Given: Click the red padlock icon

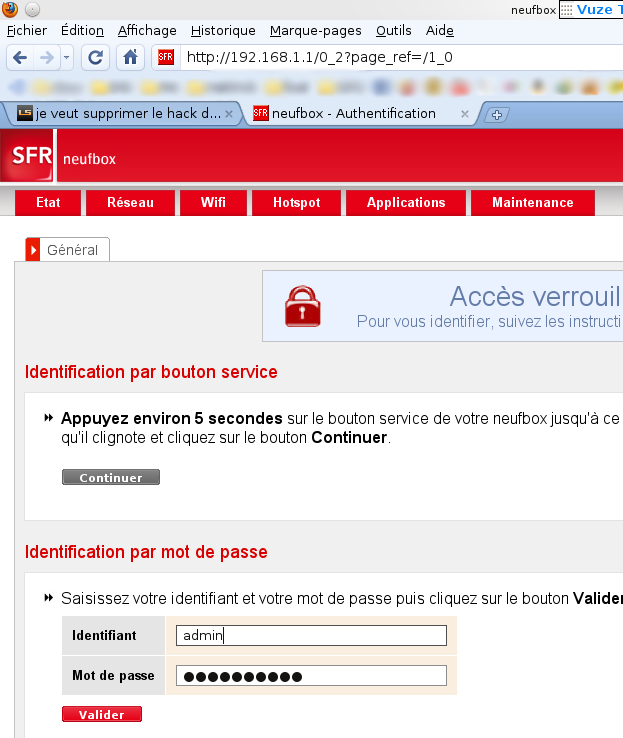Looking at the screenshot, I should tap(303, 306).
